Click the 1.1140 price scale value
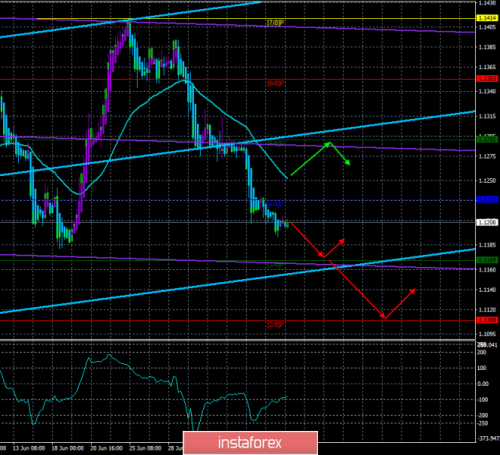Viewport: 500px width, 455px height. pyautogui.click(x=487, y=290)
